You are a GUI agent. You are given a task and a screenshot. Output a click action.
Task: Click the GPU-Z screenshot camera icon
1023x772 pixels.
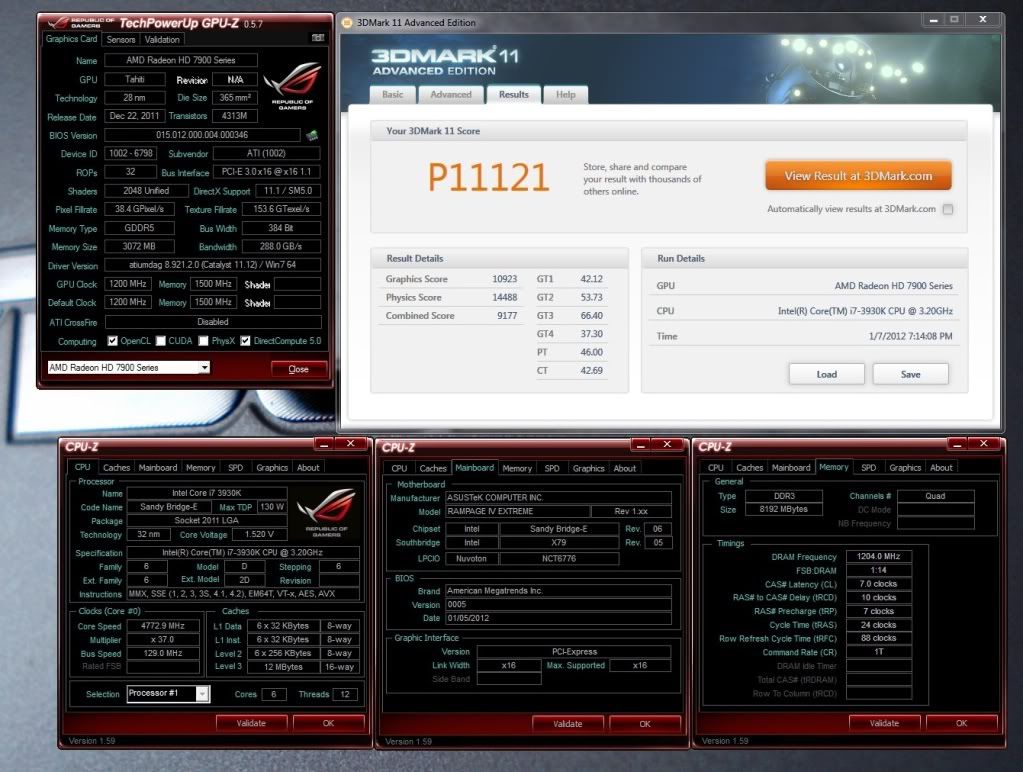click(318, 39)
